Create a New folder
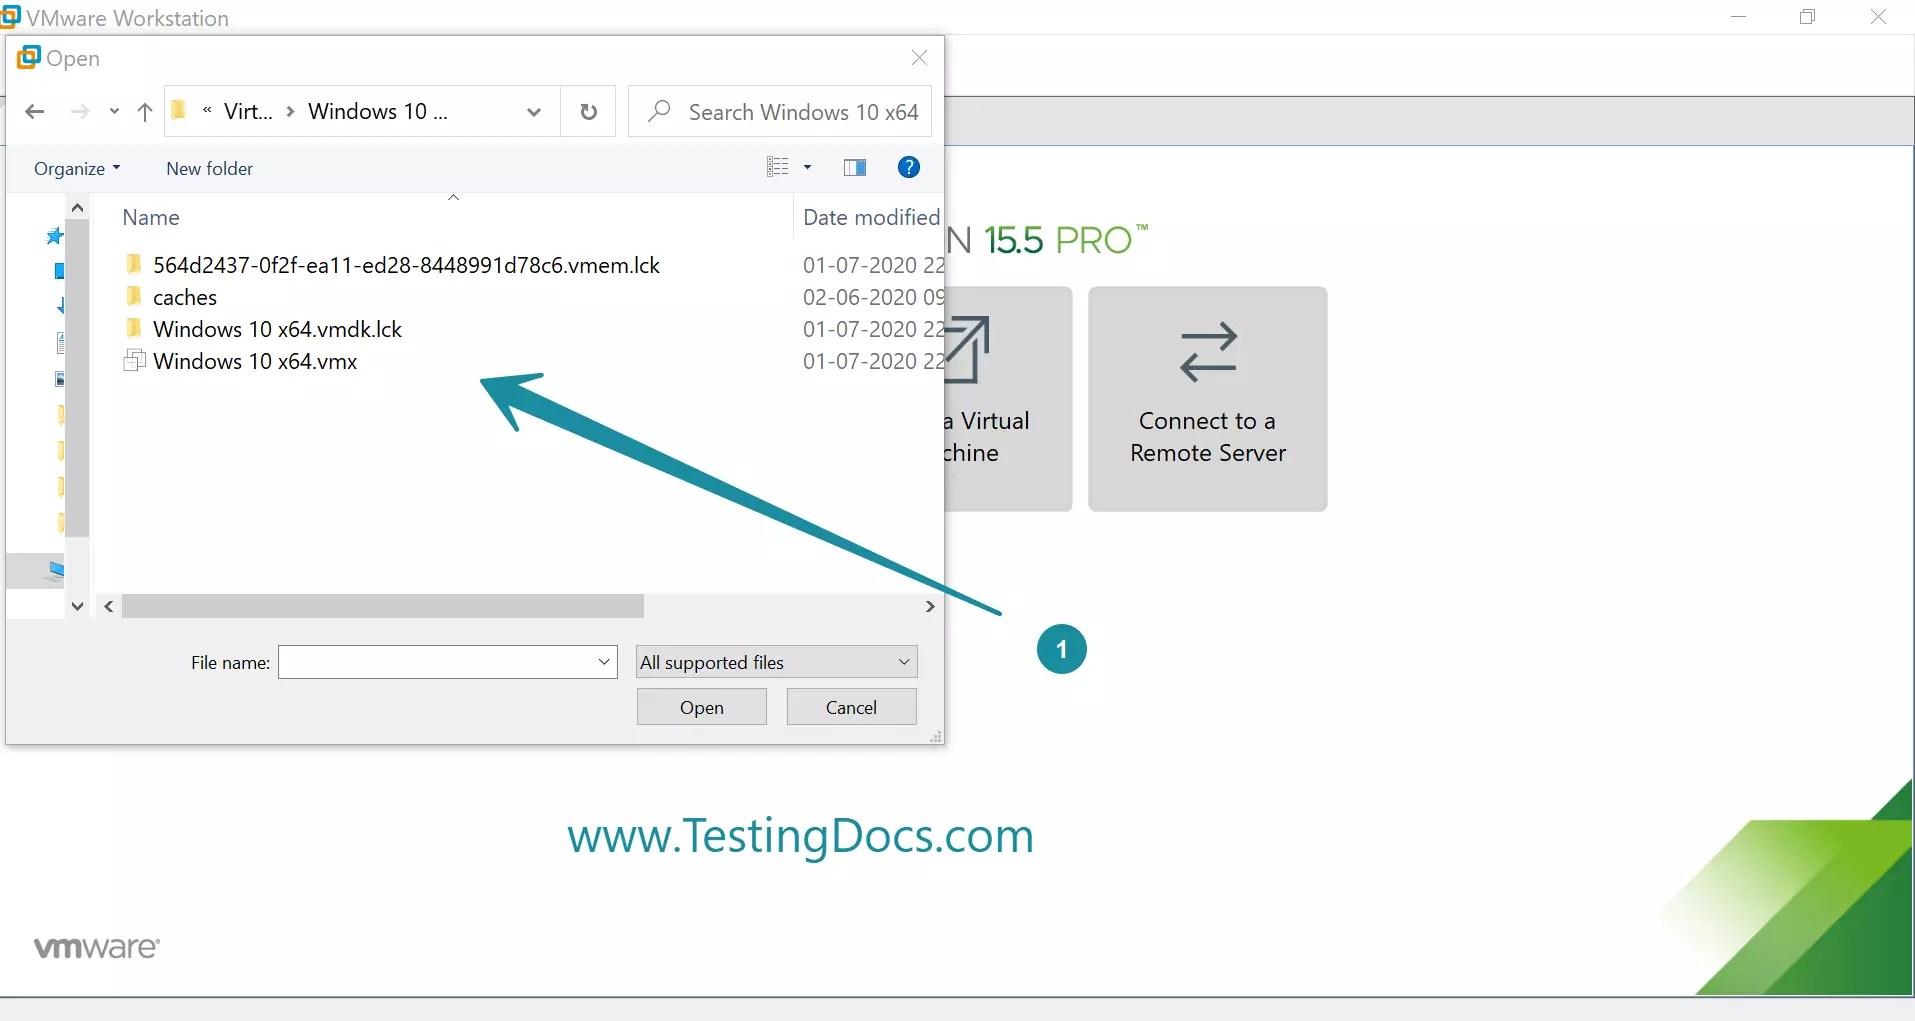 click(x=210, y=169)
